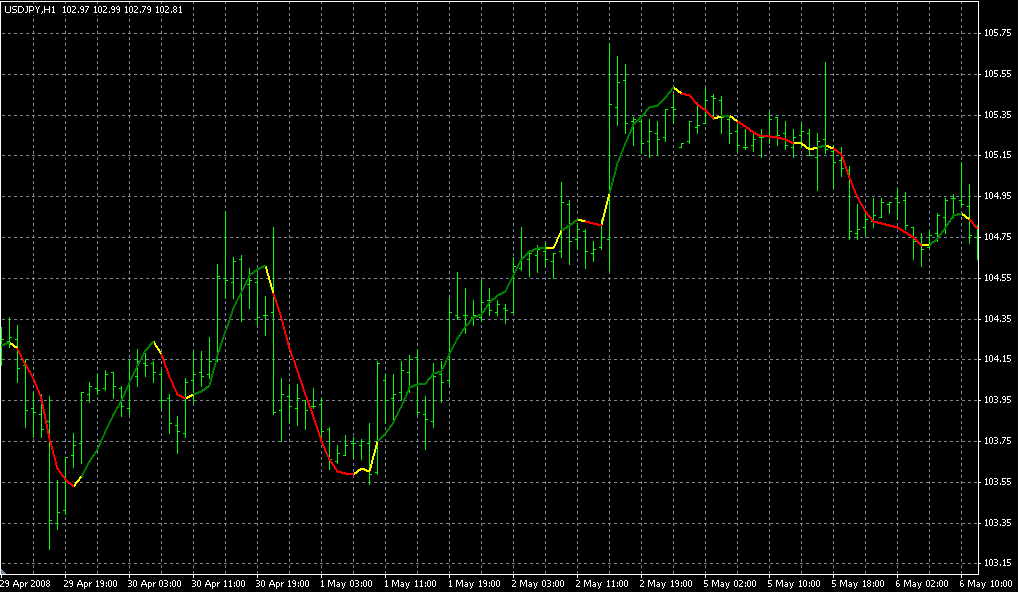
Task: Click the 30 Apr 11:00 time label
Action: pos(219,584)
